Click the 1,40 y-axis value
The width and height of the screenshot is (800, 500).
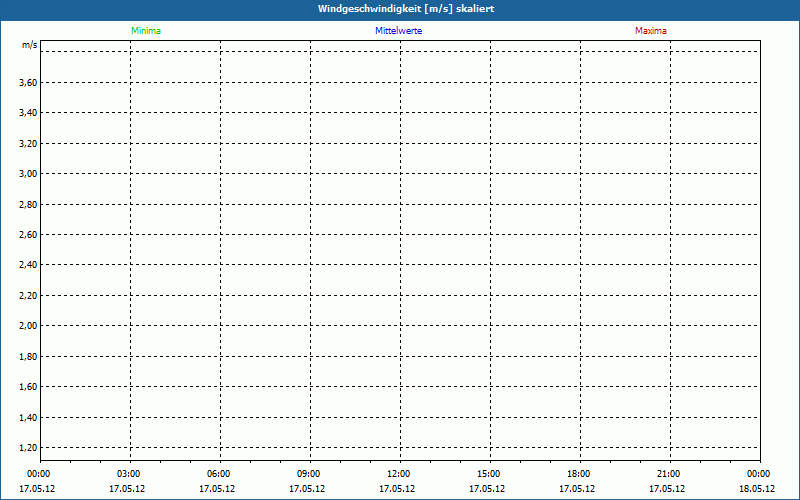[x=28, y=417]
